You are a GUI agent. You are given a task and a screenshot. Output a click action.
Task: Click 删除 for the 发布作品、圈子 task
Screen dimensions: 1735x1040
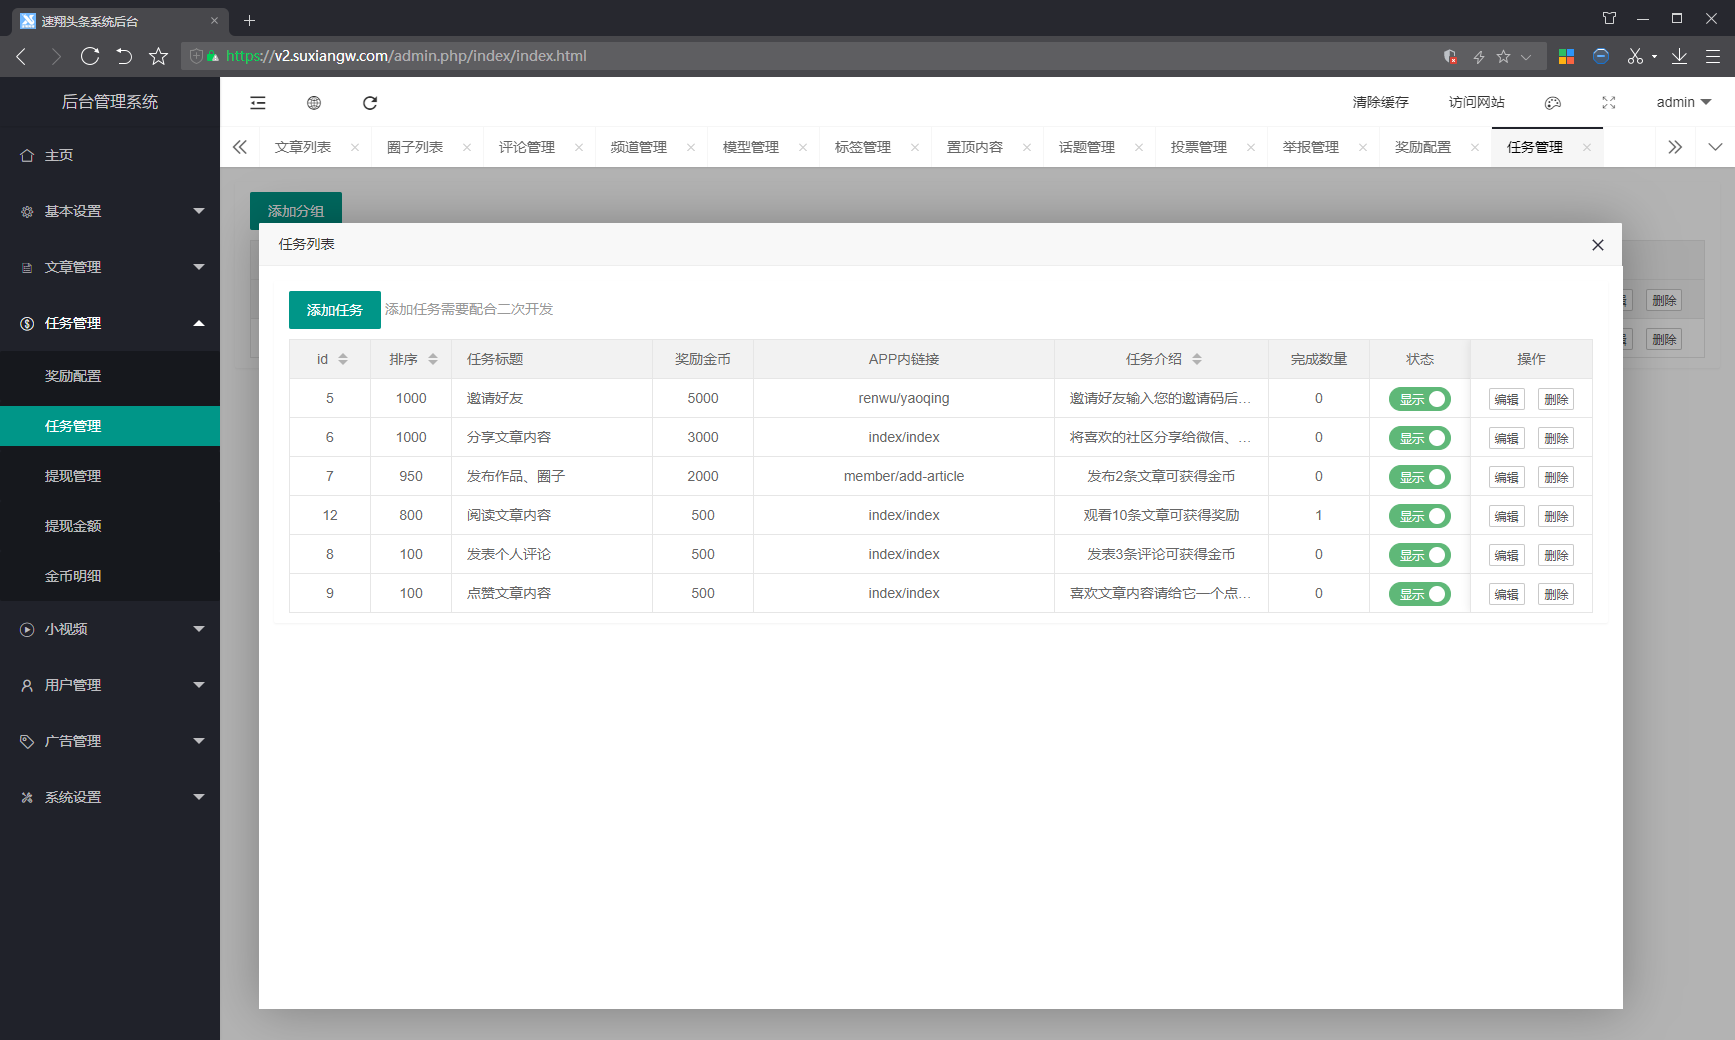click(1556, 477)
